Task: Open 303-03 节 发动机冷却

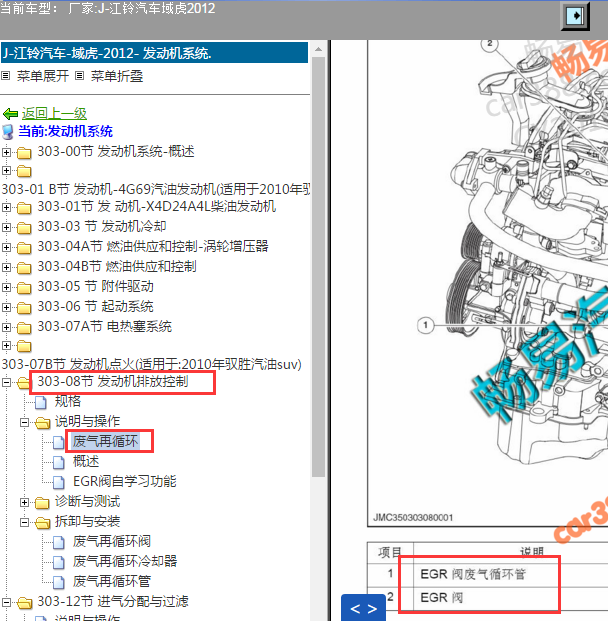Action: [102, 226]
